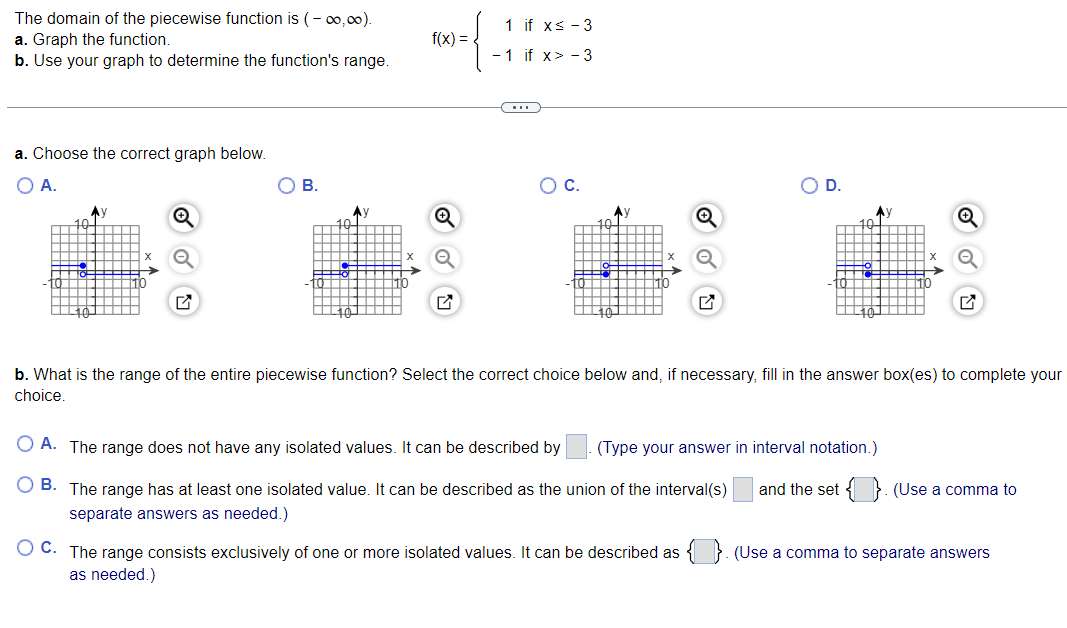Open the enlarge-graph icon beside graph D
This screenshot has width=1067, height=628.
[967, 301]
